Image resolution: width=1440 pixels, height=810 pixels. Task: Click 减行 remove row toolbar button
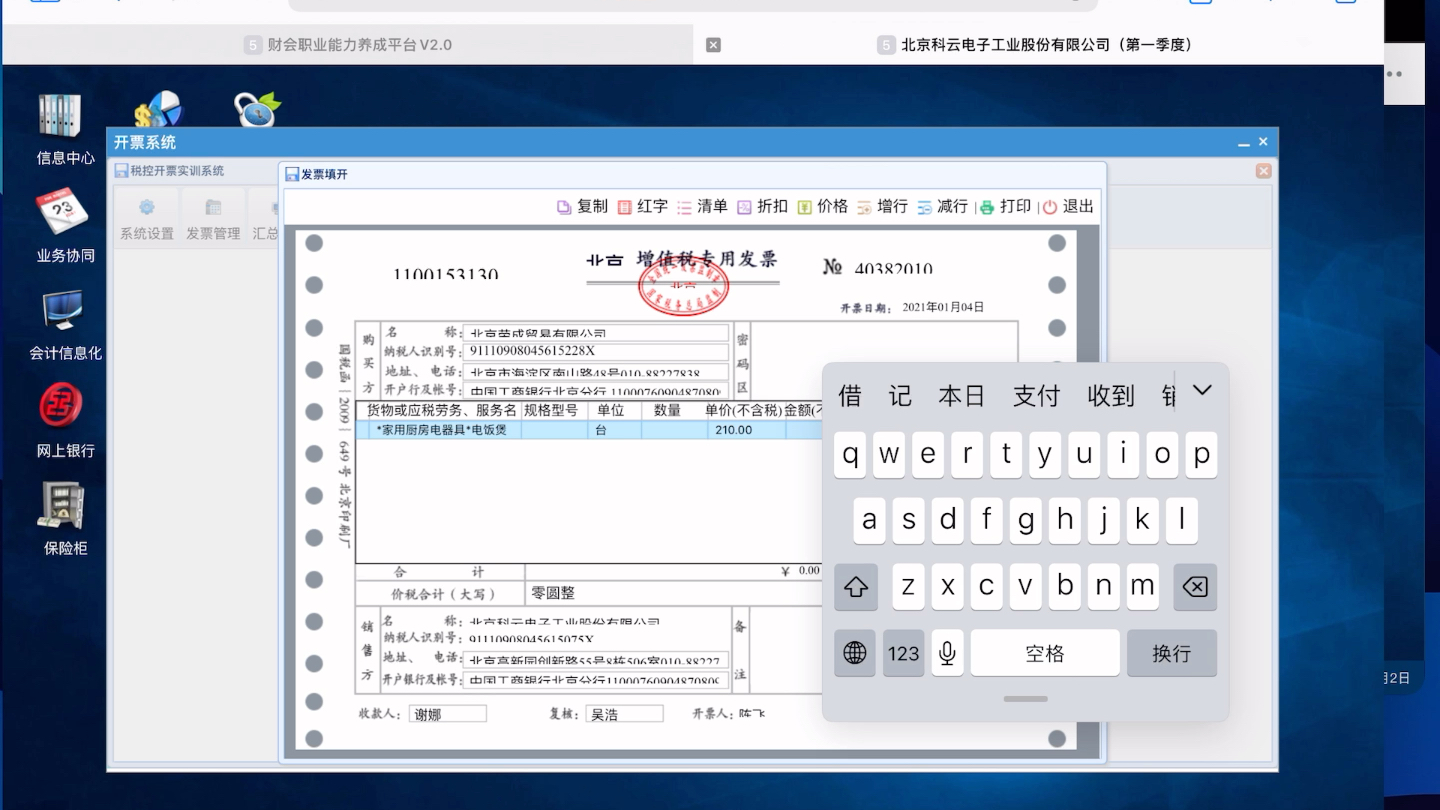tap(942, 207)
